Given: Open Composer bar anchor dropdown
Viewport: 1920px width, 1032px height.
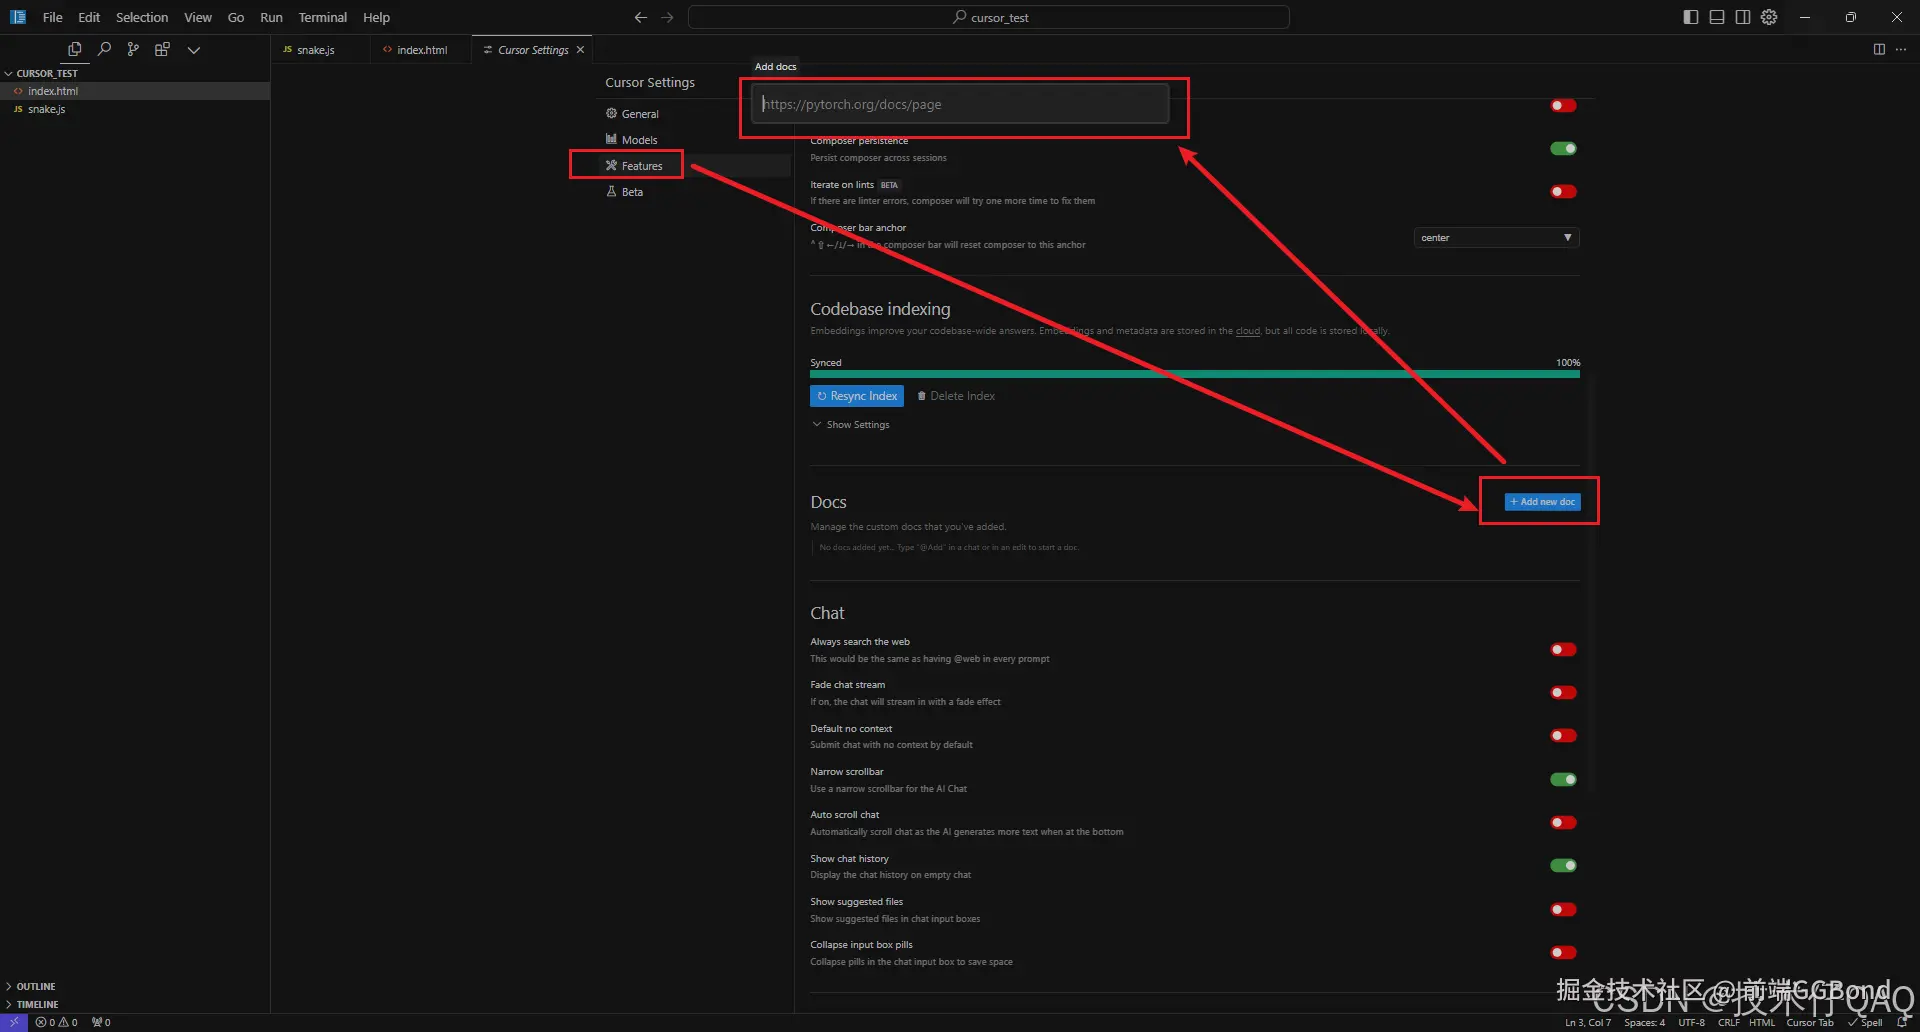Looking at the screenshot, I should point(1496,238).
